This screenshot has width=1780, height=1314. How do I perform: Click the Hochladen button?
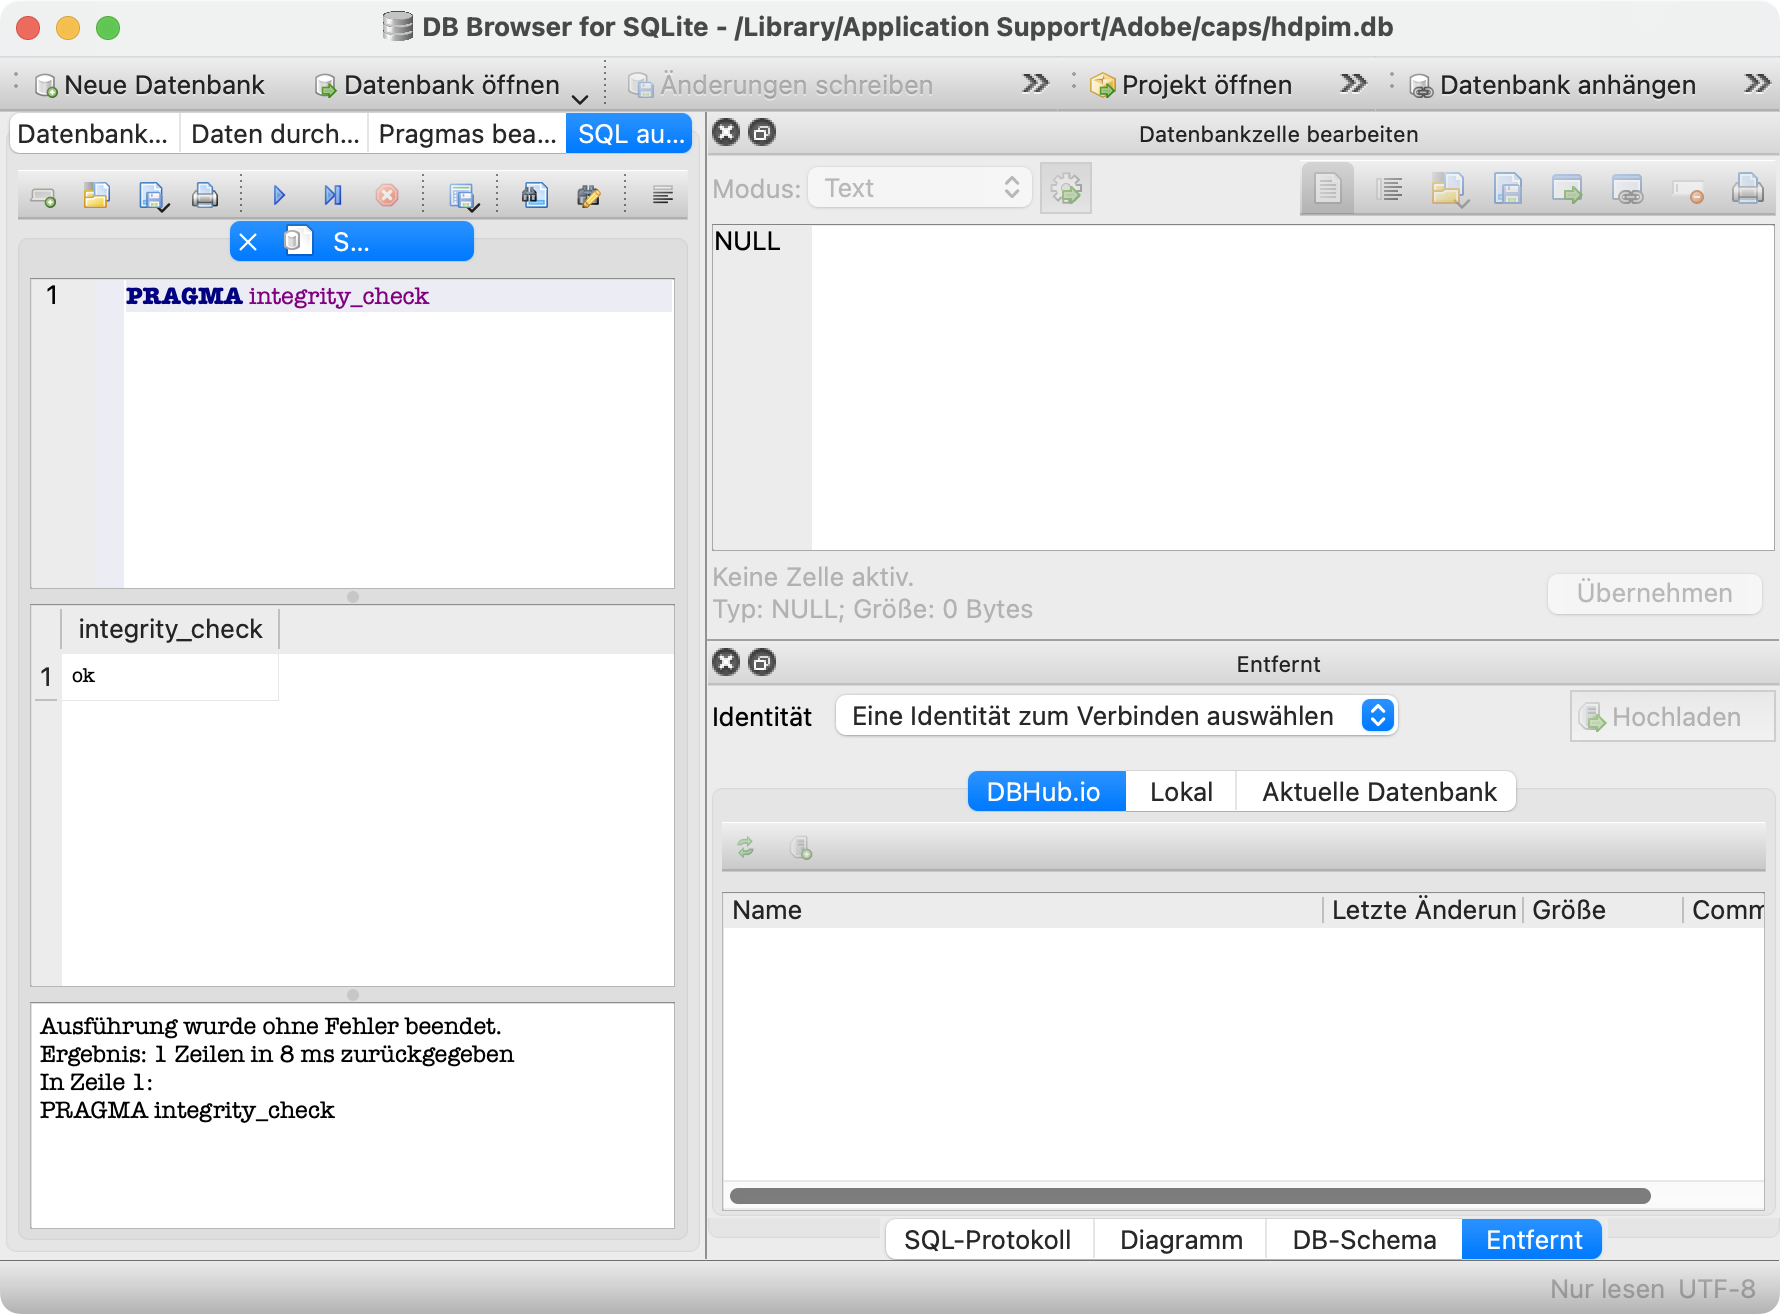[1670, 716]
